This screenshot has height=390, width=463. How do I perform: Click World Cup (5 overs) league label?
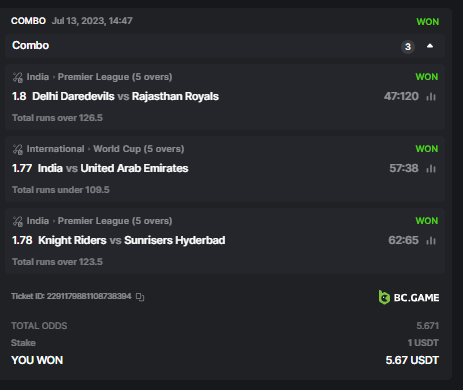pyautogui.click(x=139, y=149)
